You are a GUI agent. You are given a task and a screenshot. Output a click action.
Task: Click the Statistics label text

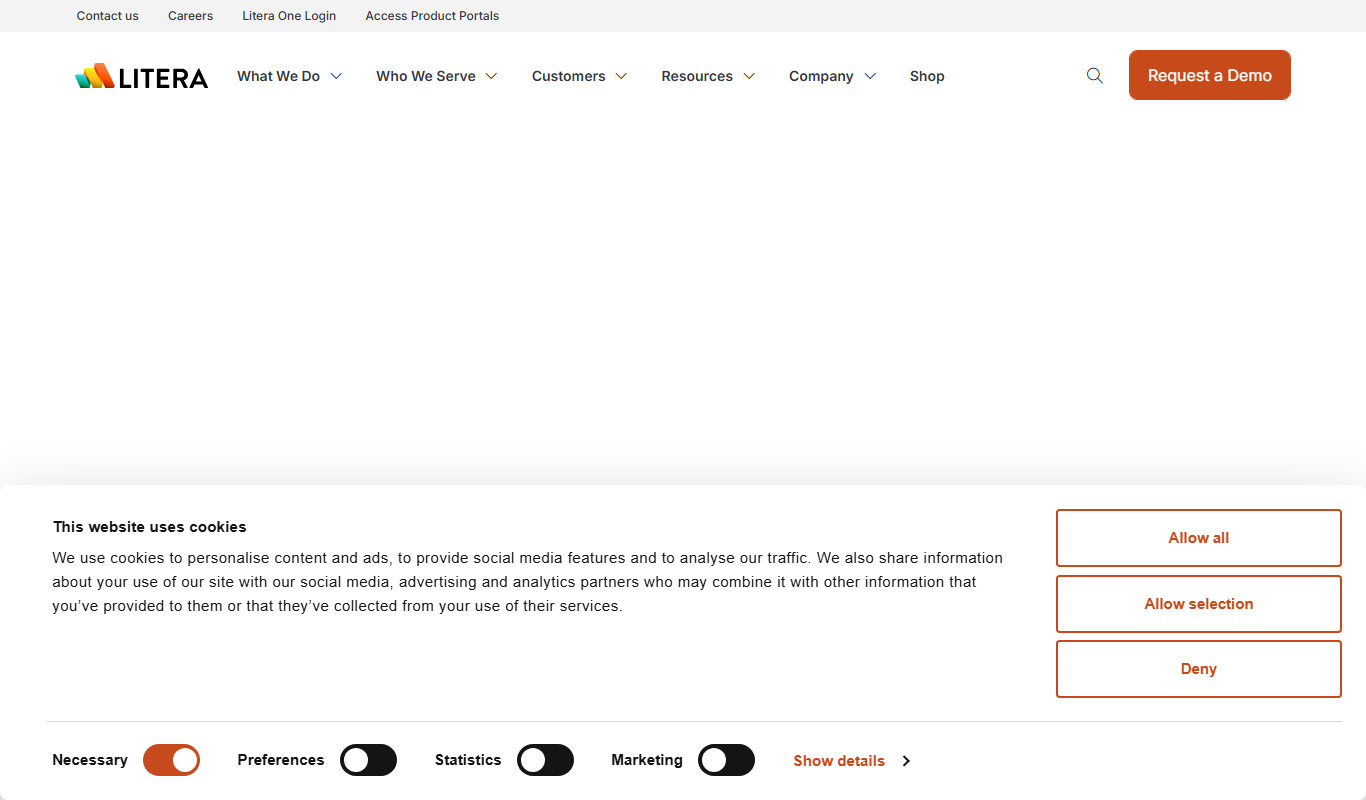468,760
